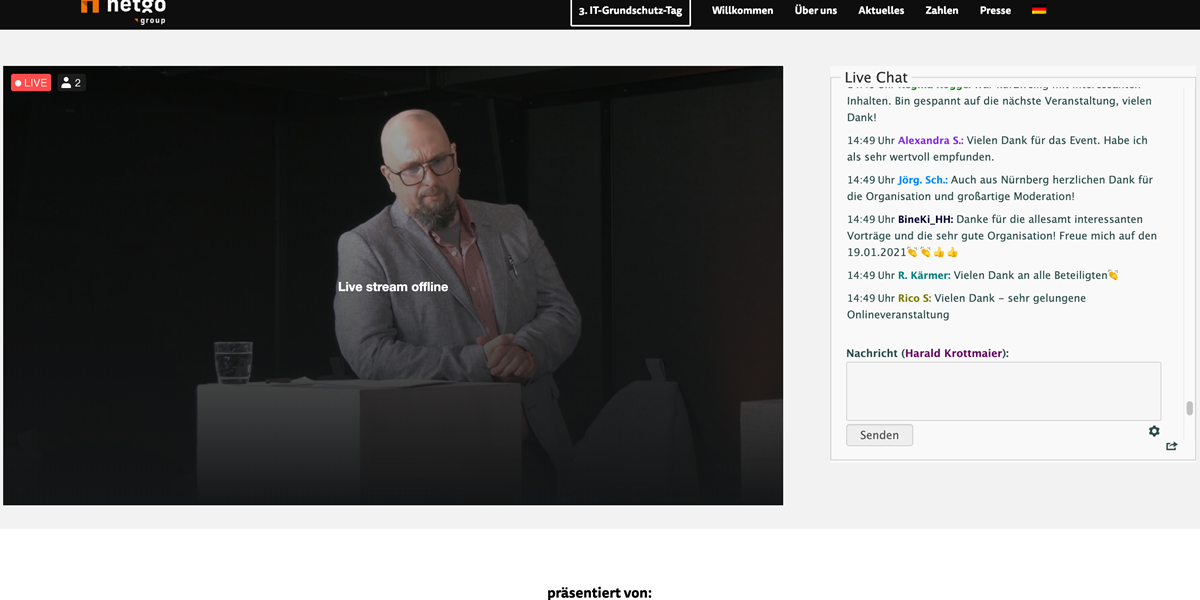Click the username Alexandra S. in chat
Image resolution: width=1200 pixels, height=600 pixels.
tap(930, 141)
